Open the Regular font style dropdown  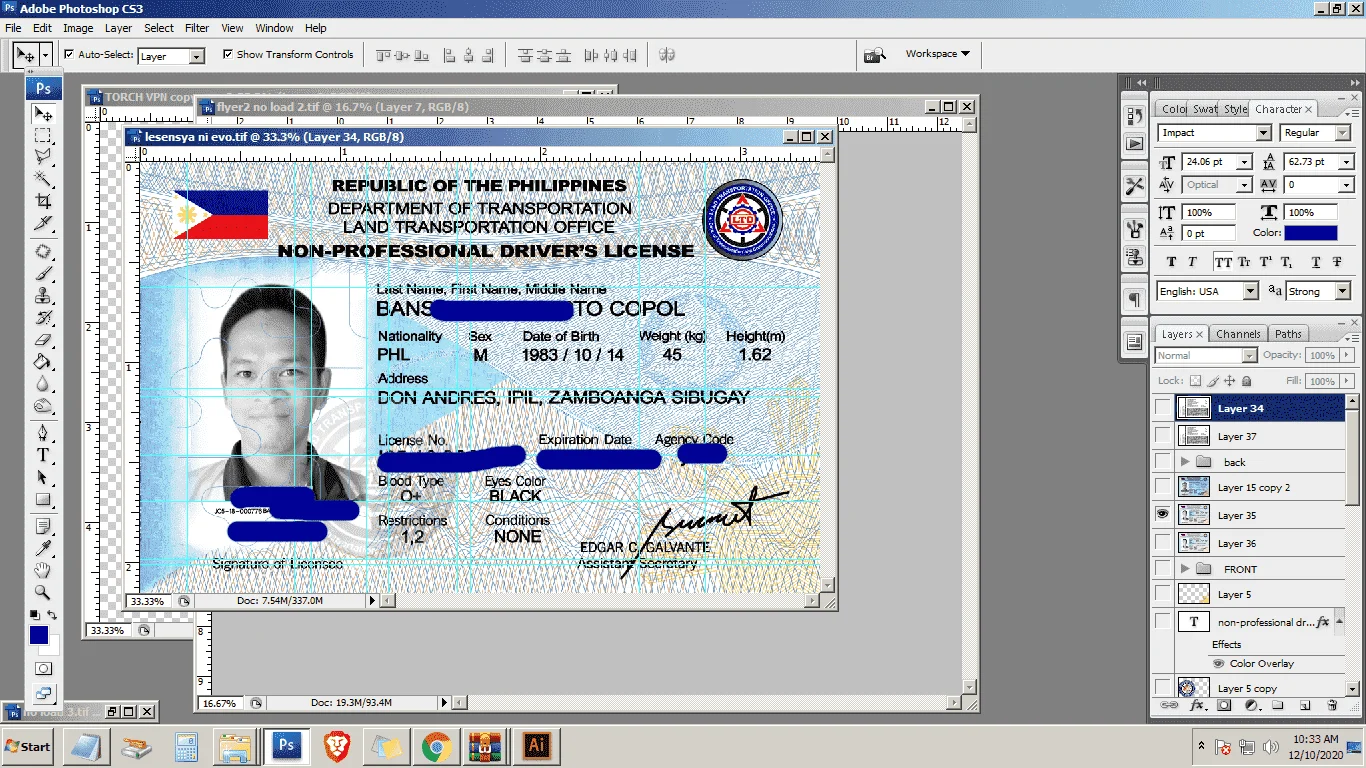[1345, 133]
